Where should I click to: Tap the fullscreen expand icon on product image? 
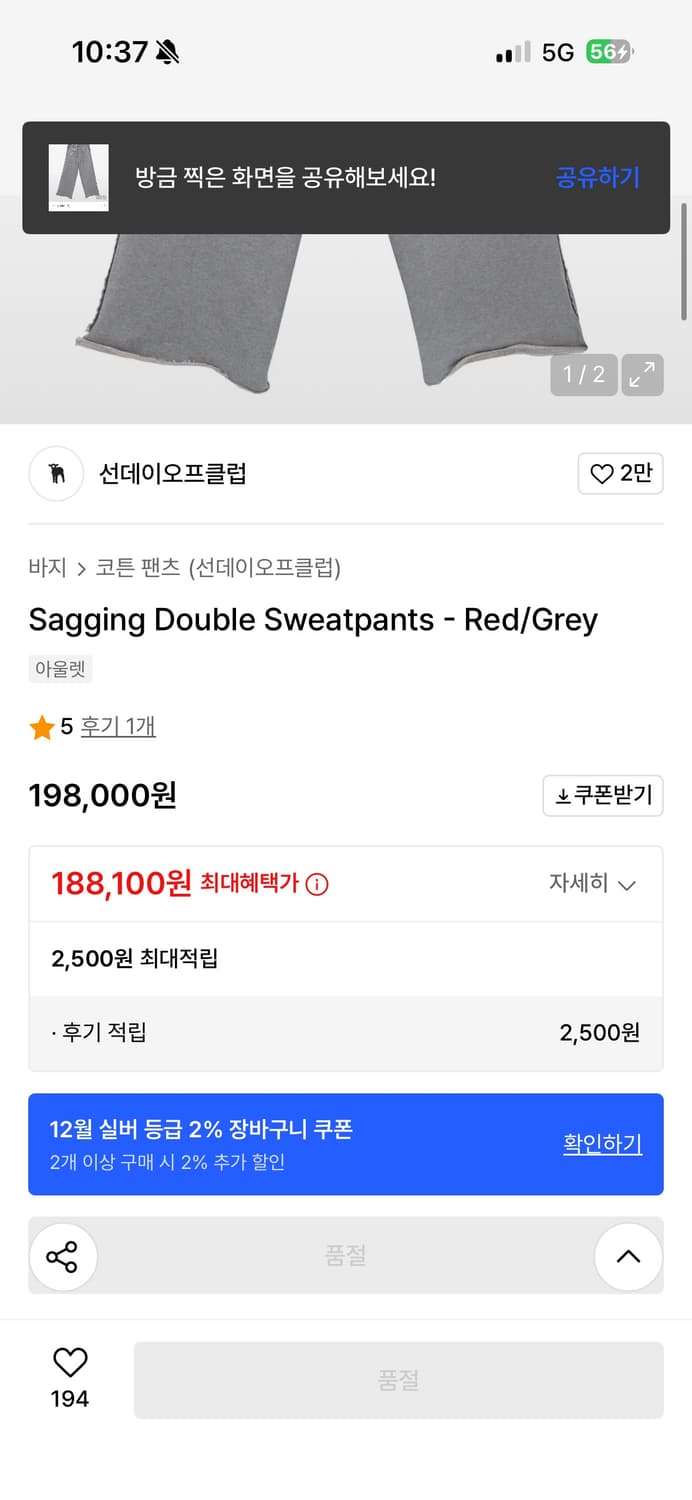pyautogui.click(x=644, y=375)
